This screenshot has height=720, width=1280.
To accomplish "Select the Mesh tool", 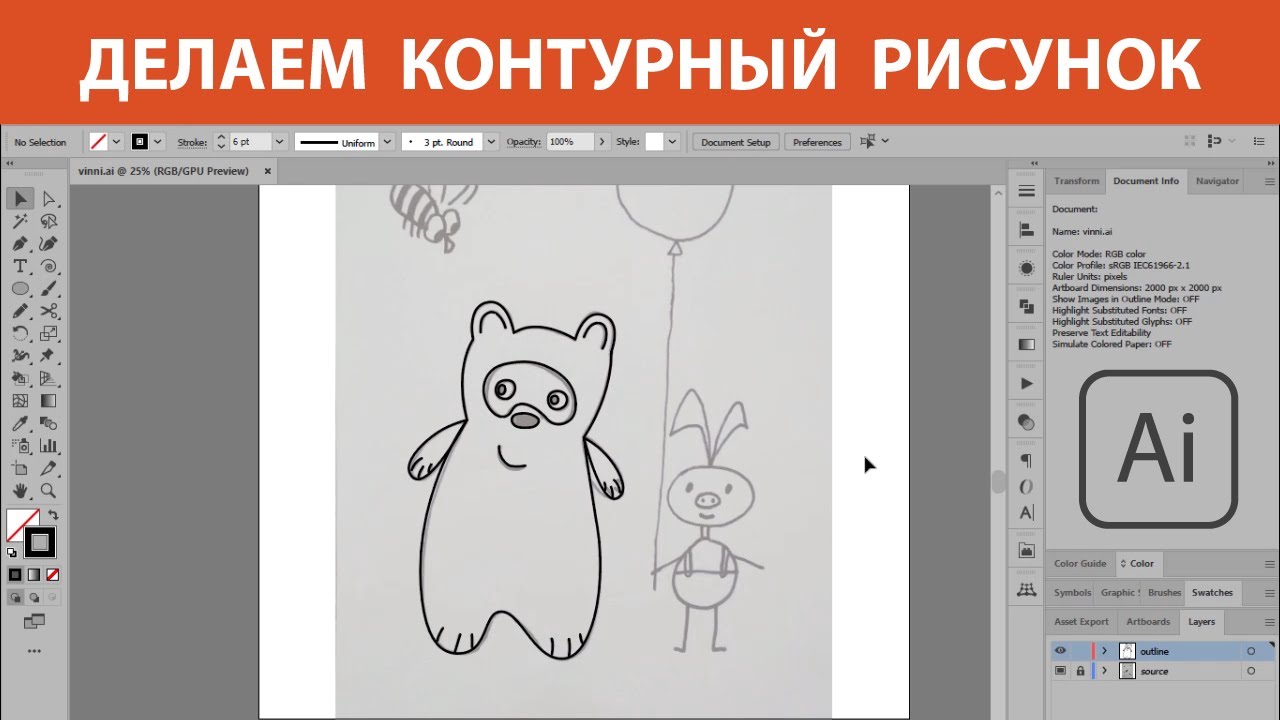I will pyautogui.click(x=20, y=401).
